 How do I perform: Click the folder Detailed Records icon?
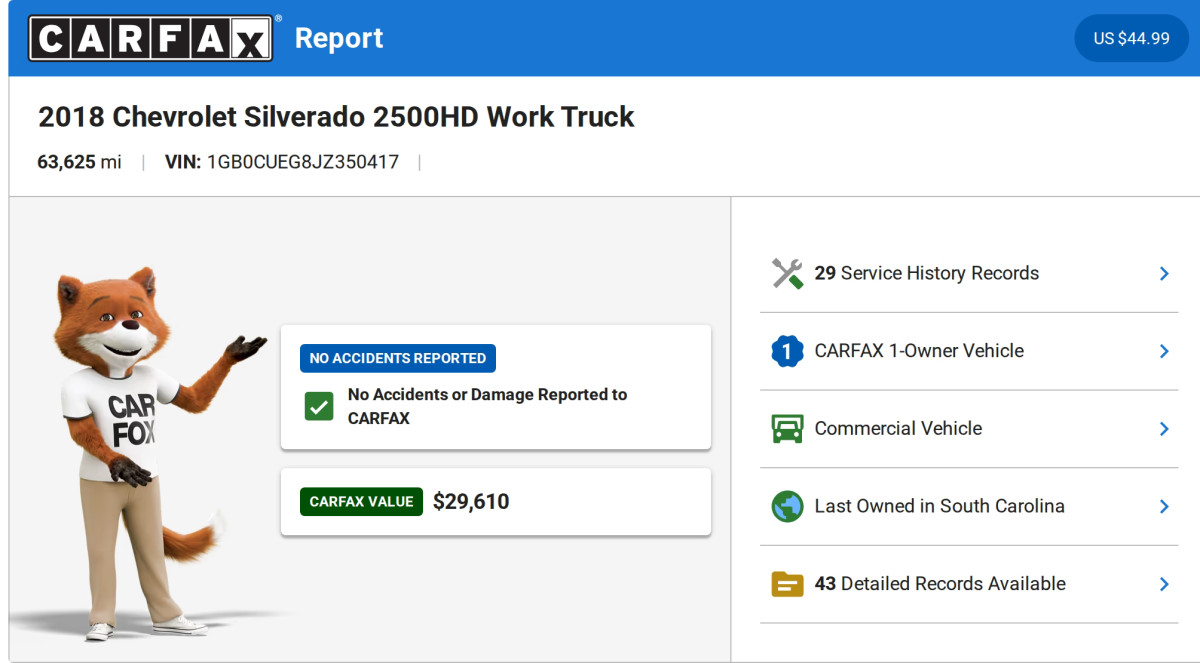click(x=788, y=584)
